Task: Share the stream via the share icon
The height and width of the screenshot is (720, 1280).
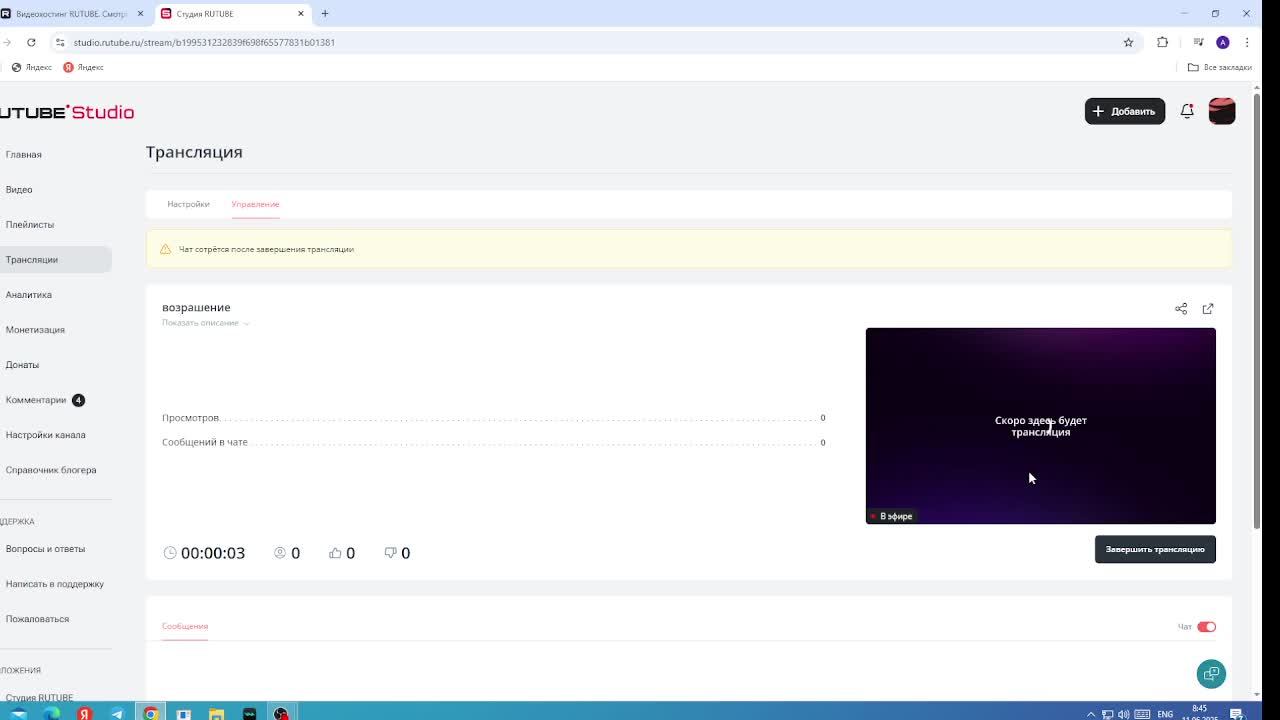Action: tap(1181, 308)
